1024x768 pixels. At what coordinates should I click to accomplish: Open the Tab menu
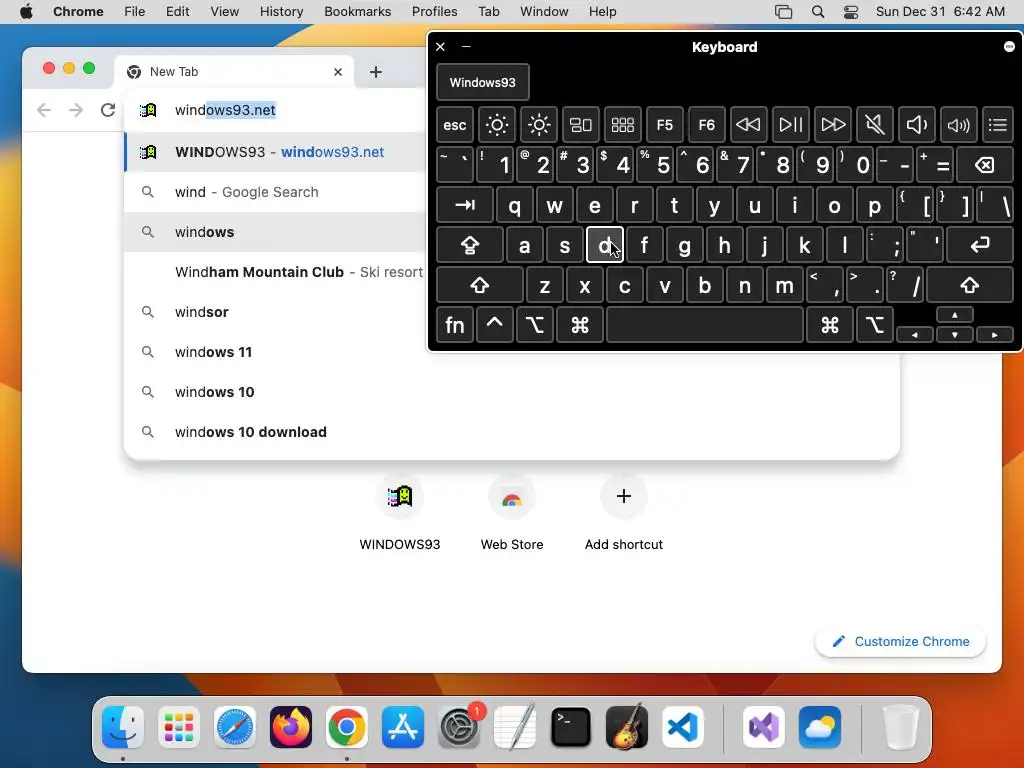coord(488,12)
